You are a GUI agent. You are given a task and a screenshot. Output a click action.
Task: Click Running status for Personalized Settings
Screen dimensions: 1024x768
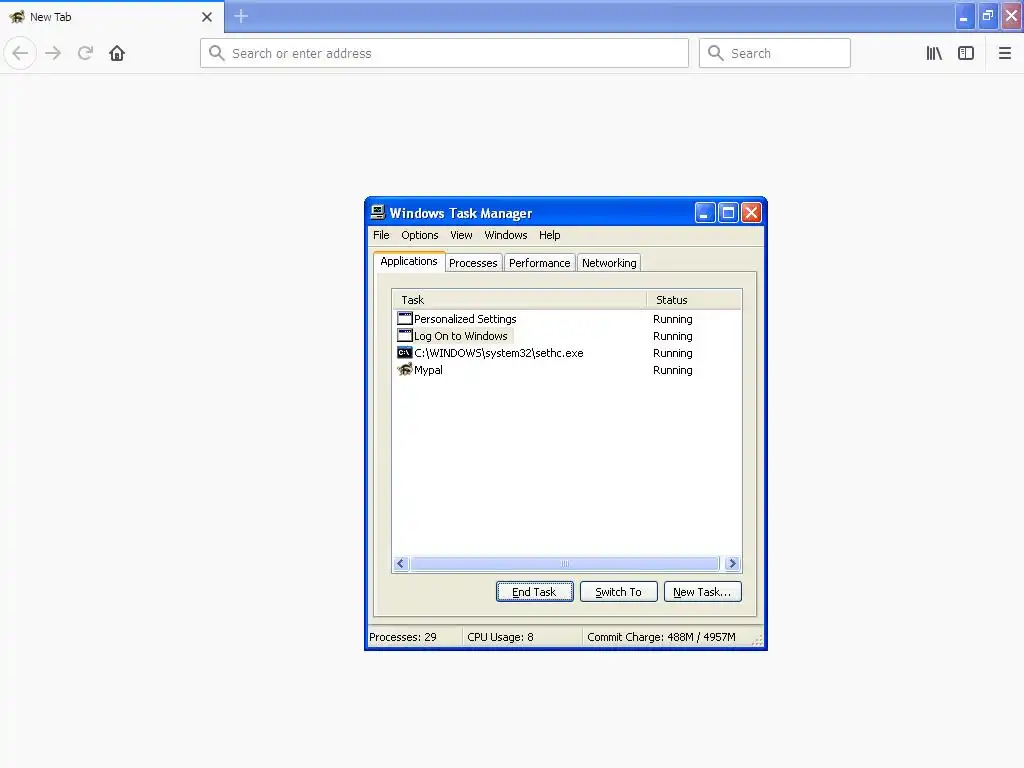[673, 319]
